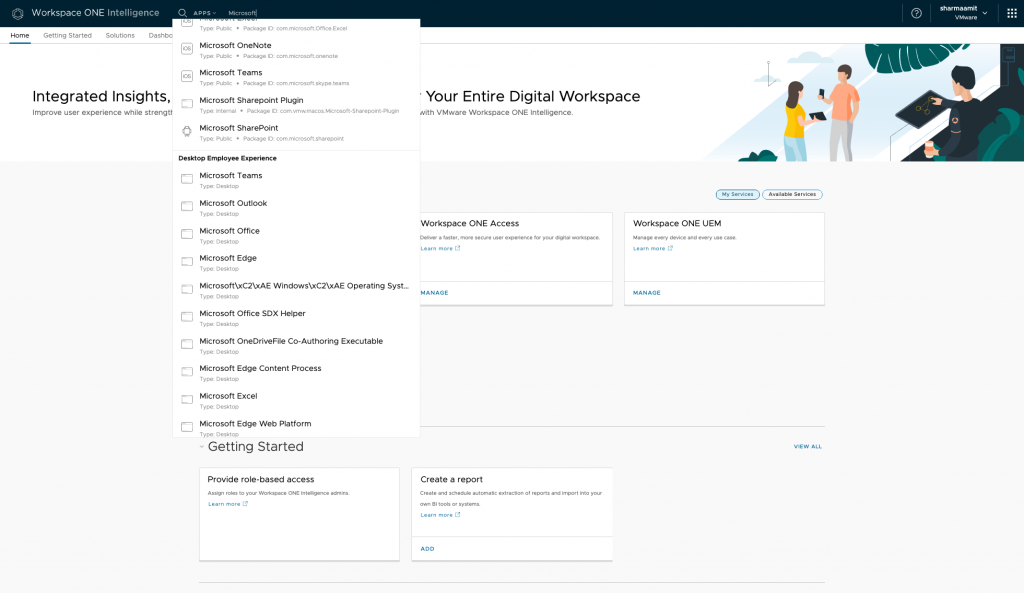
Task: Click the Workspace ONE Intelligence logo icon
Action: click(17, 13)
